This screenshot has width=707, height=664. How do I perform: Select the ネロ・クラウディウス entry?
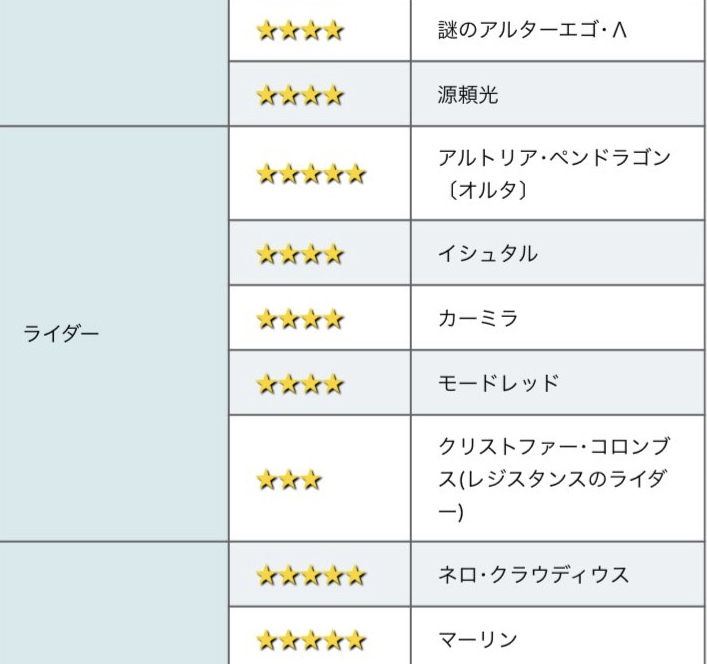coord(534,576)
